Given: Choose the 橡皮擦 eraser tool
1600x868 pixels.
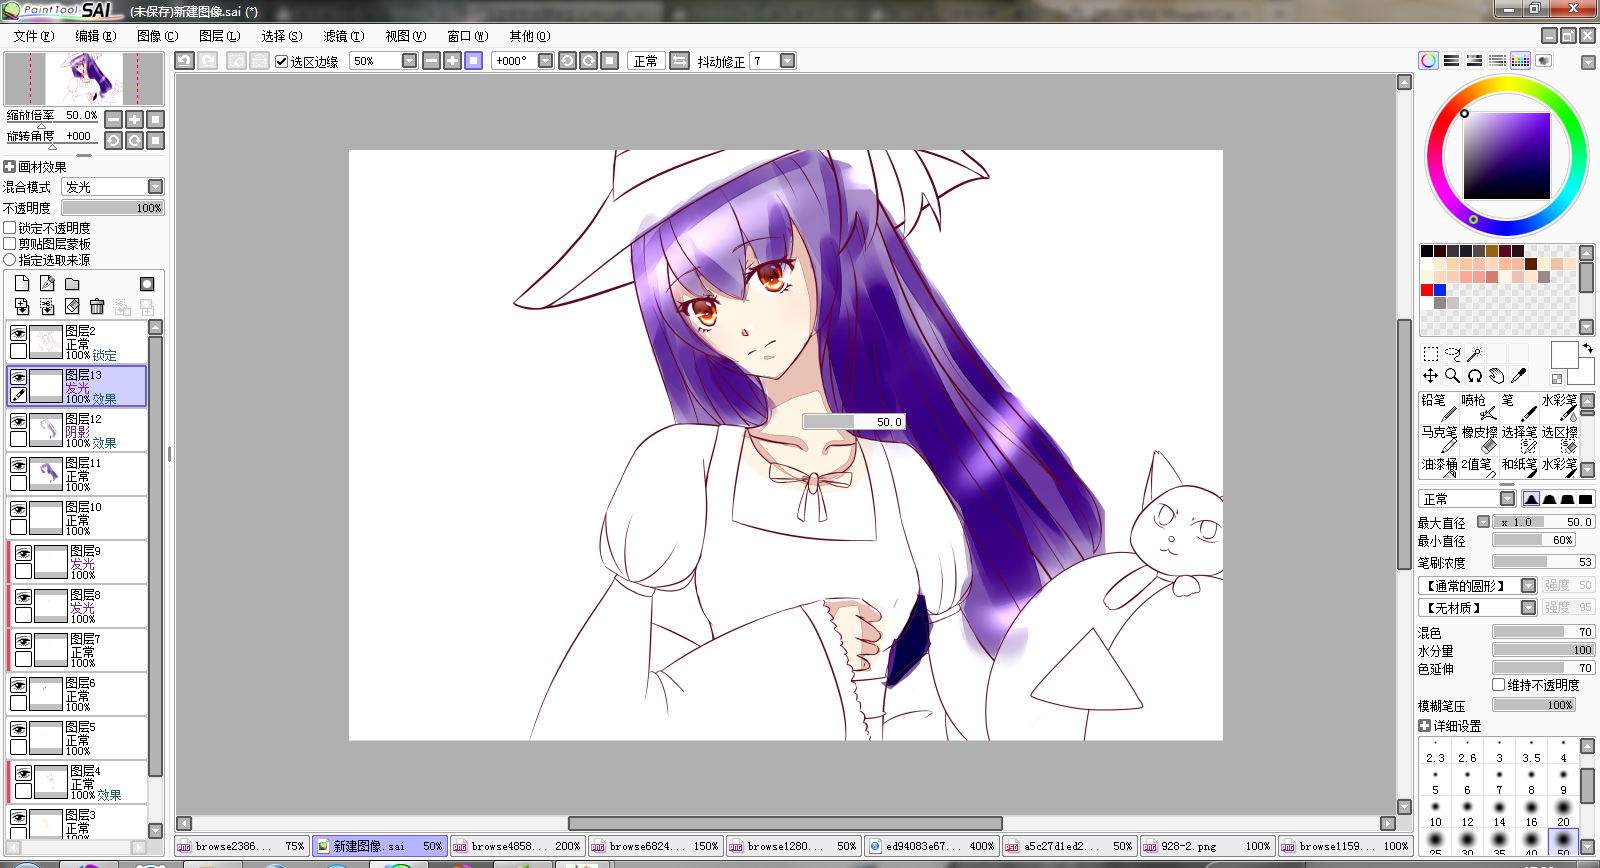Looking at the screenshot, I should pos(1479,439).
